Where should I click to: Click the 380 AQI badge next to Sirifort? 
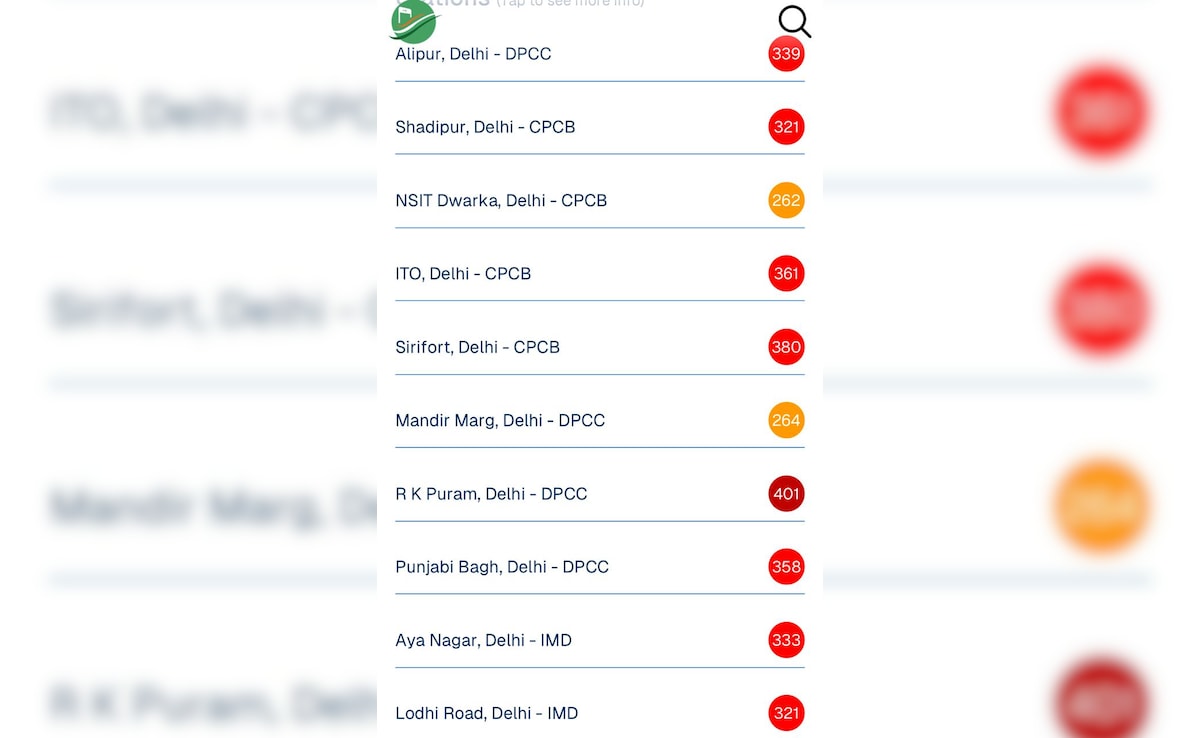(x=786, y=347)
